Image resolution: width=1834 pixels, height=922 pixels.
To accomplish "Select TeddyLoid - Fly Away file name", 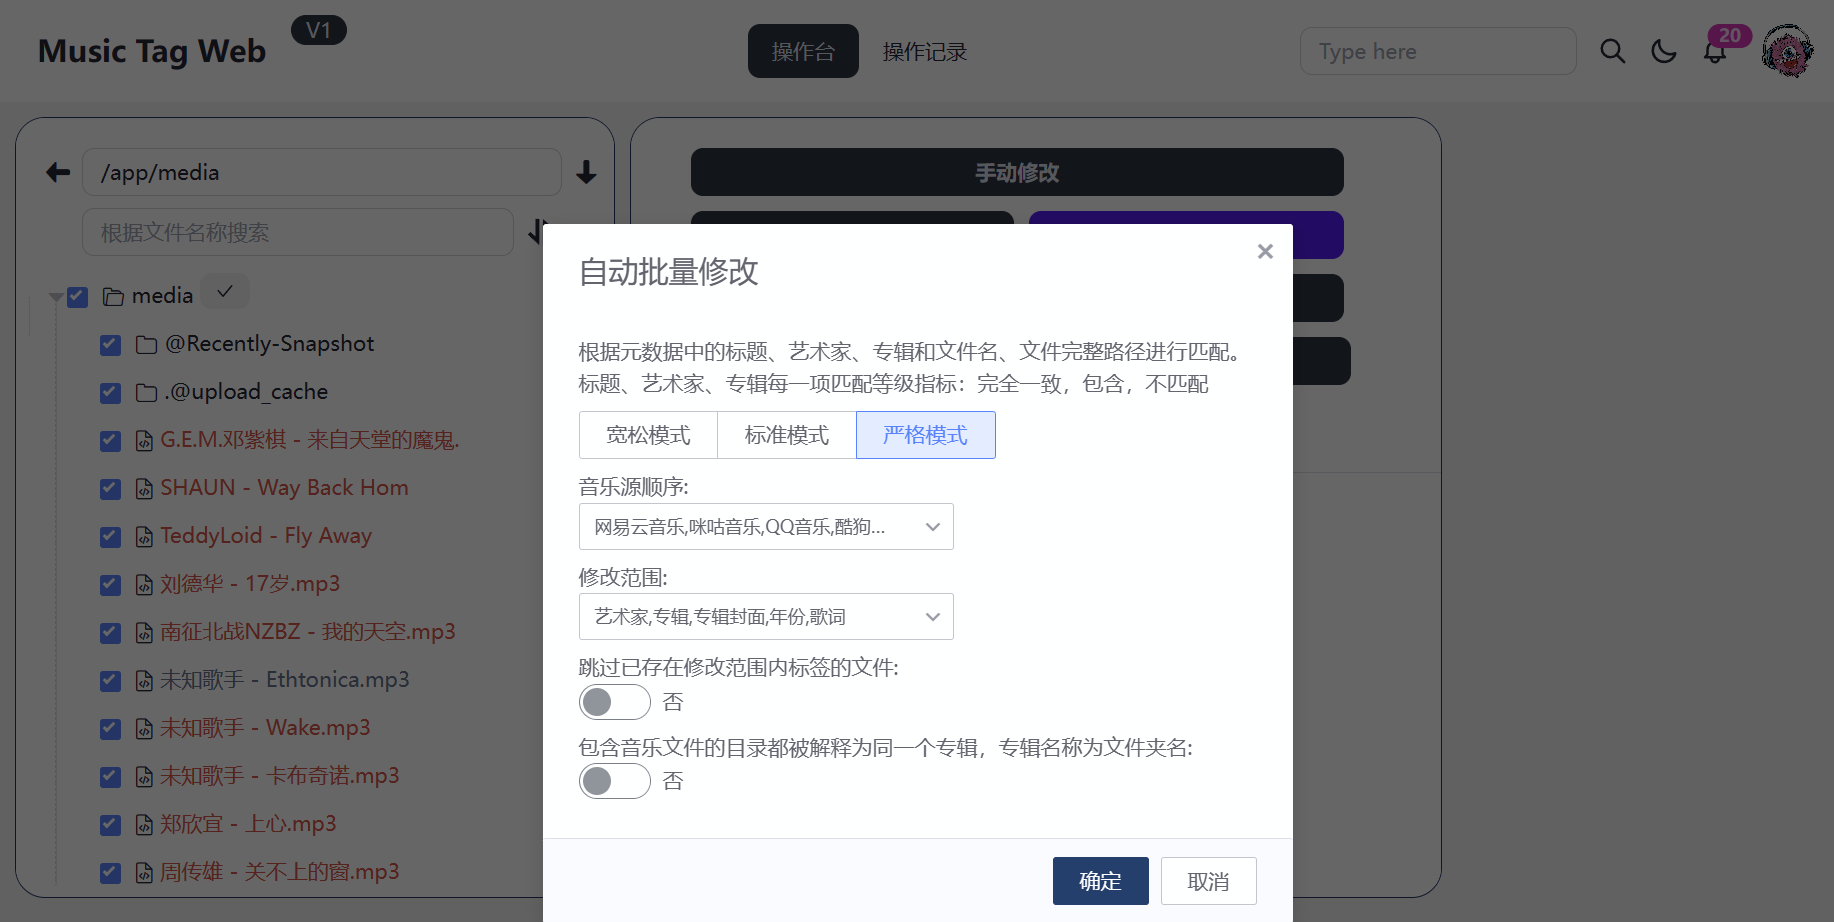I will (x=266, y=536).
